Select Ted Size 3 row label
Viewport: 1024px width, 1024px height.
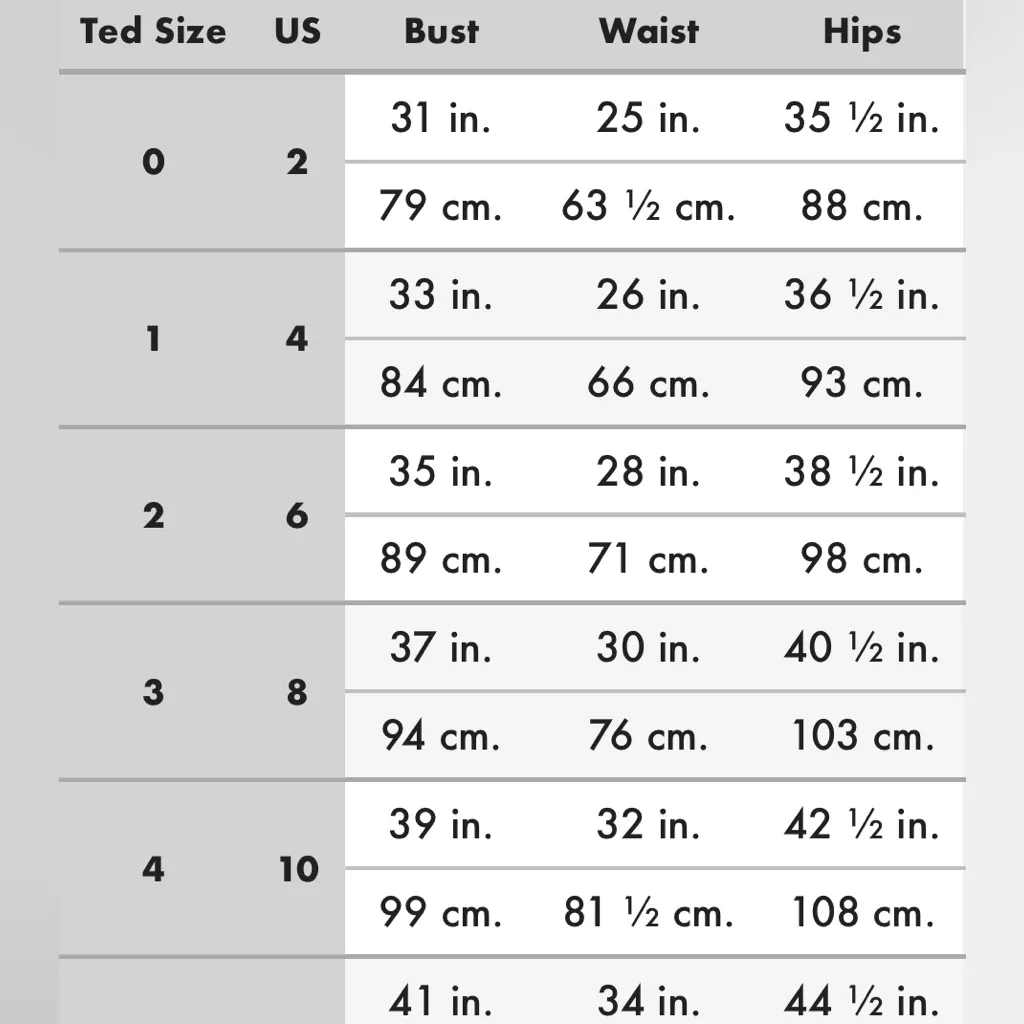(x=153, y=692)
